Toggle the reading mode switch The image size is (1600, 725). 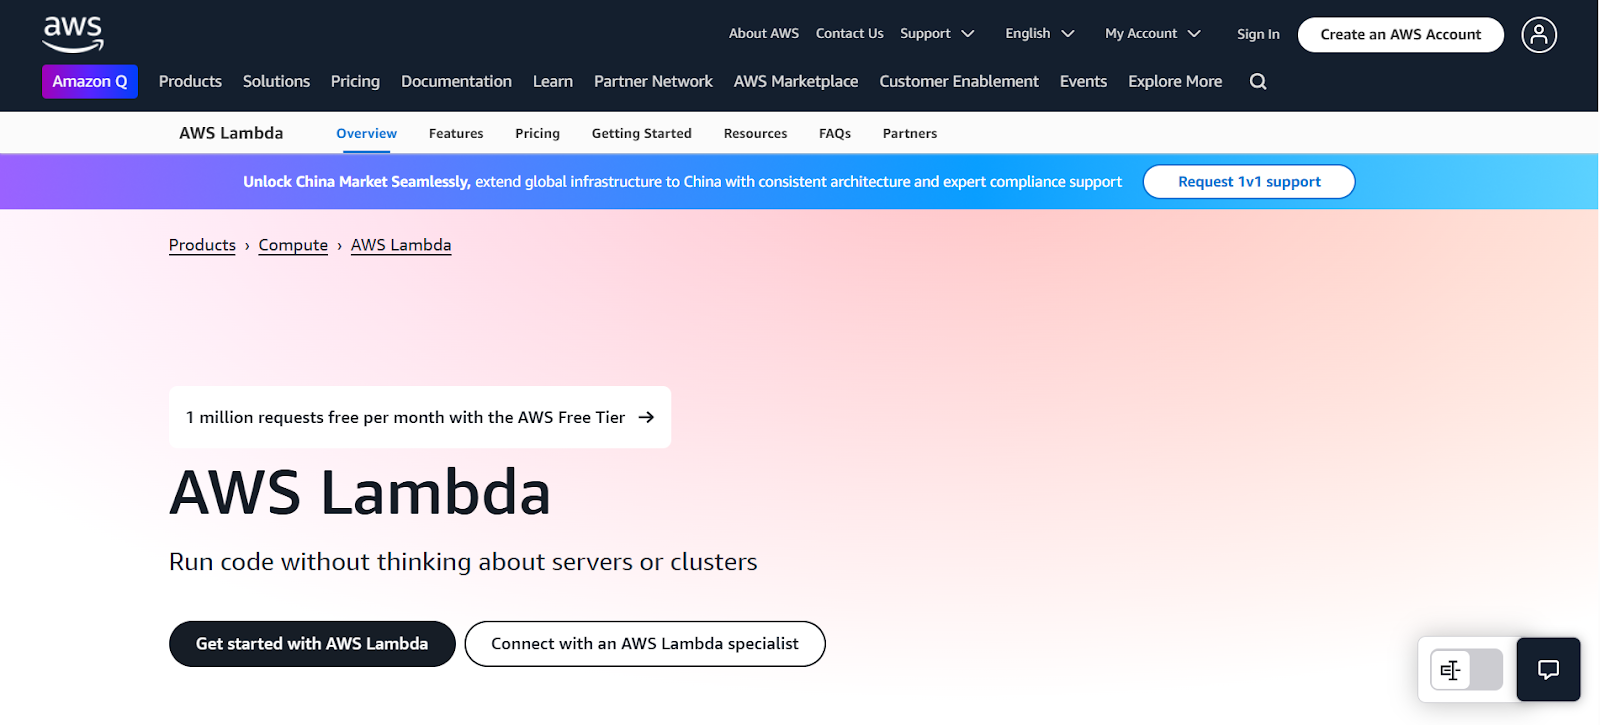1466,670
